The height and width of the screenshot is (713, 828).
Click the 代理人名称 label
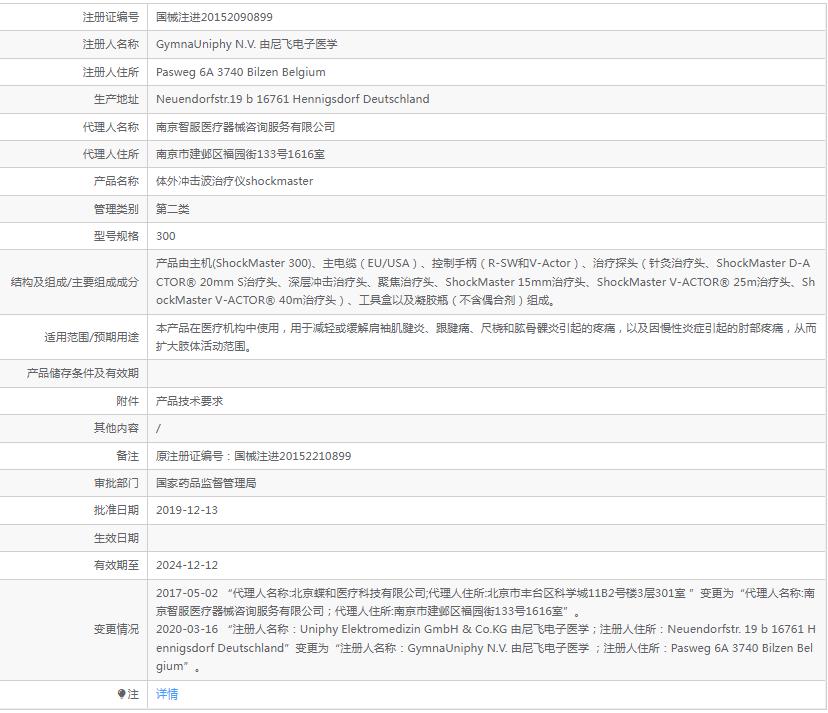tap(110, 127)
